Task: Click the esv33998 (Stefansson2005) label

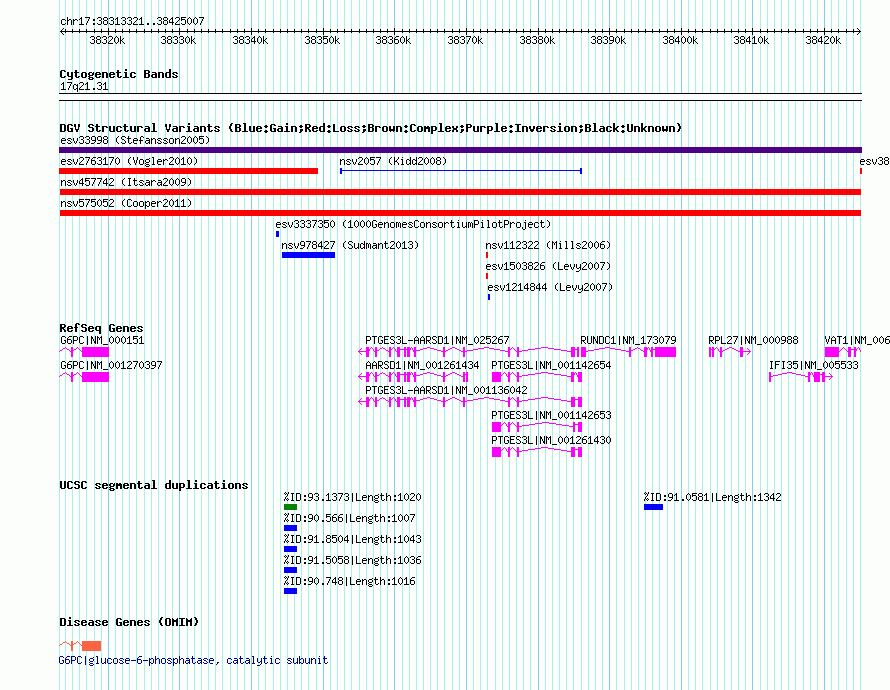Action: click(135, 140)
